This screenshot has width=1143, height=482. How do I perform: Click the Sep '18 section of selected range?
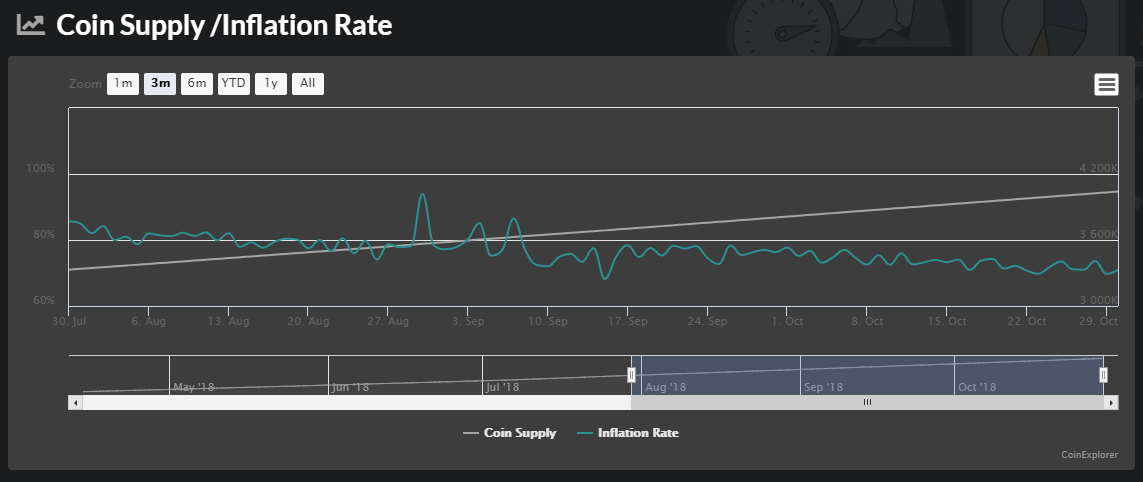pos(824,387)
